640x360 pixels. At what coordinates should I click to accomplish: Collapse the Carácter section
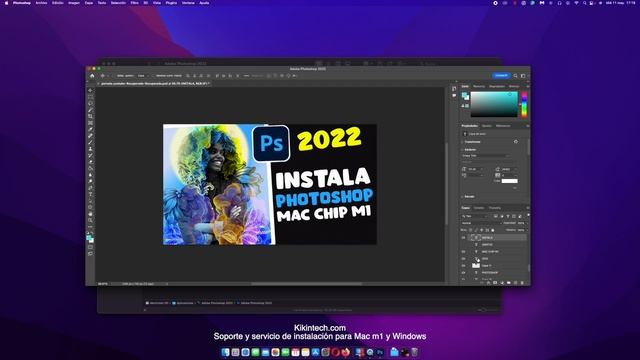click(x=462, y=149)
